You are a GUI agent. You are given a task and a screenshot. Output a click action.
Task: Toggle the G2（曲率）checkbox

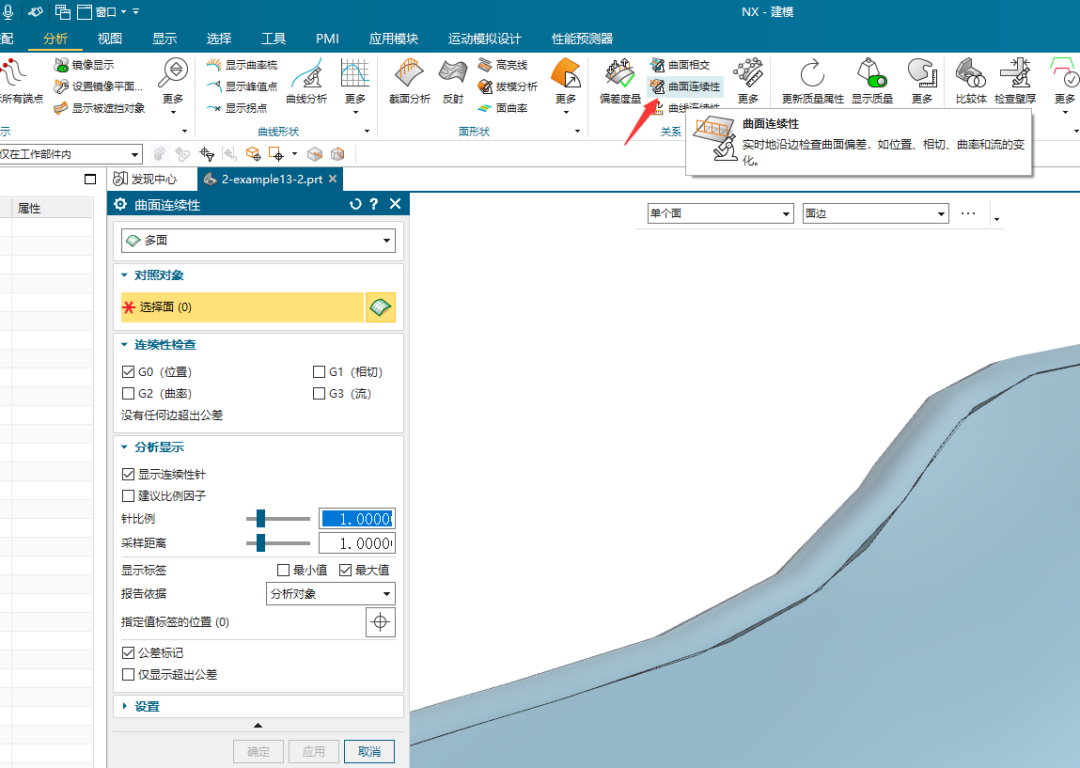128,394
